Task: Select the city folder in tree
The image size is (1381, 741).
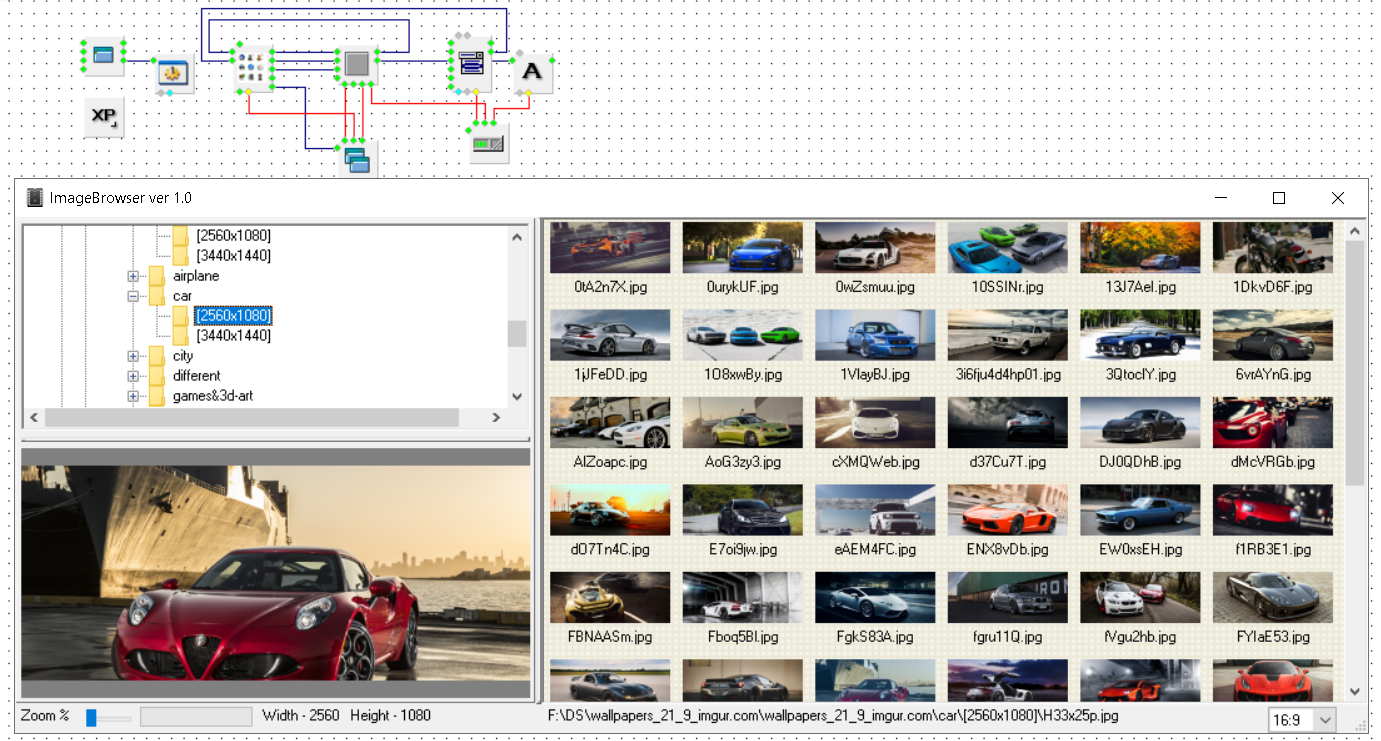Action: click(x=183, y=356)
